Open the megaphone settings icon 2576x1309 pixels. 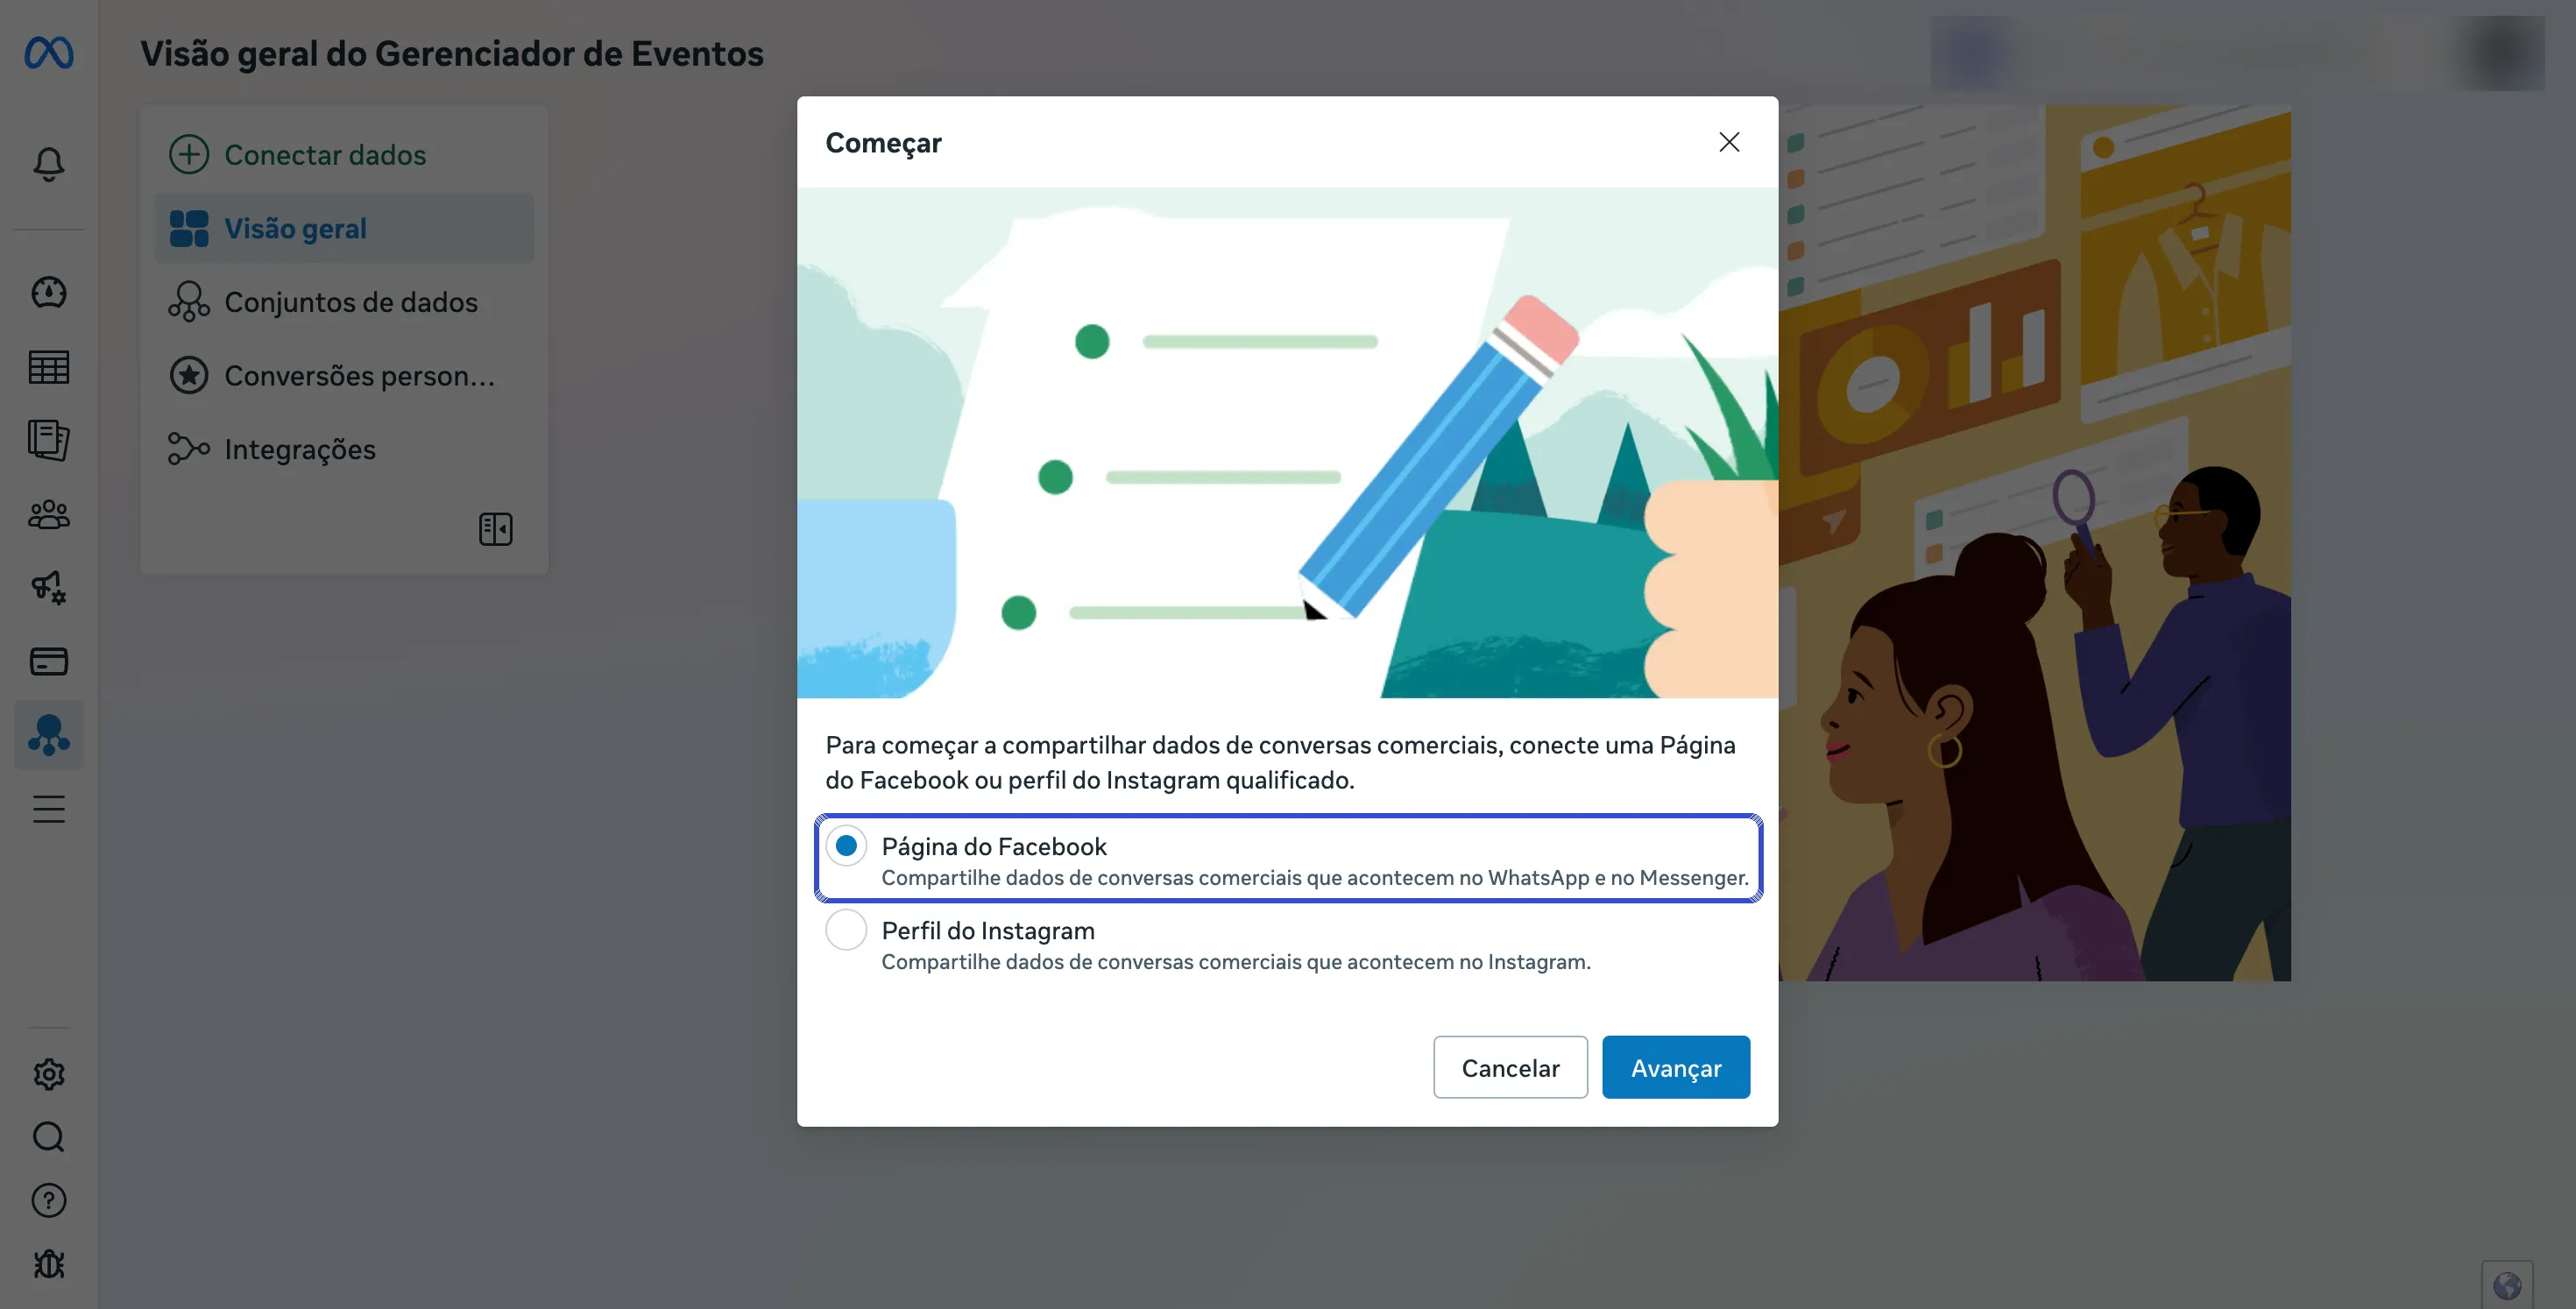click(x=49, y=587)
